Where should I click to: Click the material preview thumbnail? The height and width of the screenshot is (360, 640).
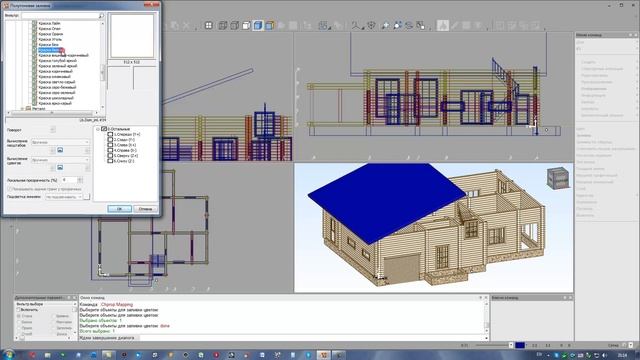132,36
